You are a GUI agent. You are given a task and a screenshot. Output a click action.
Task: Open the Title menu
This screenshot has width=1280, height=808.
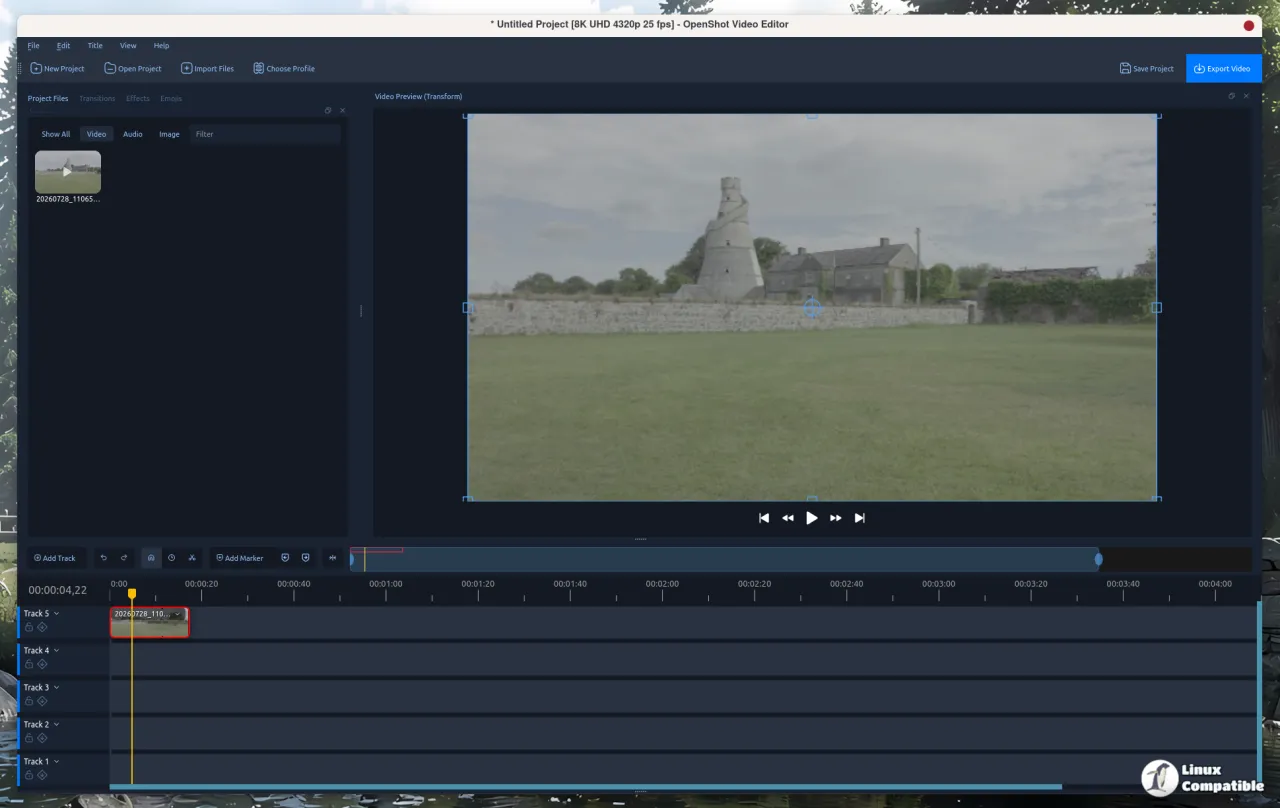[95, 46]
